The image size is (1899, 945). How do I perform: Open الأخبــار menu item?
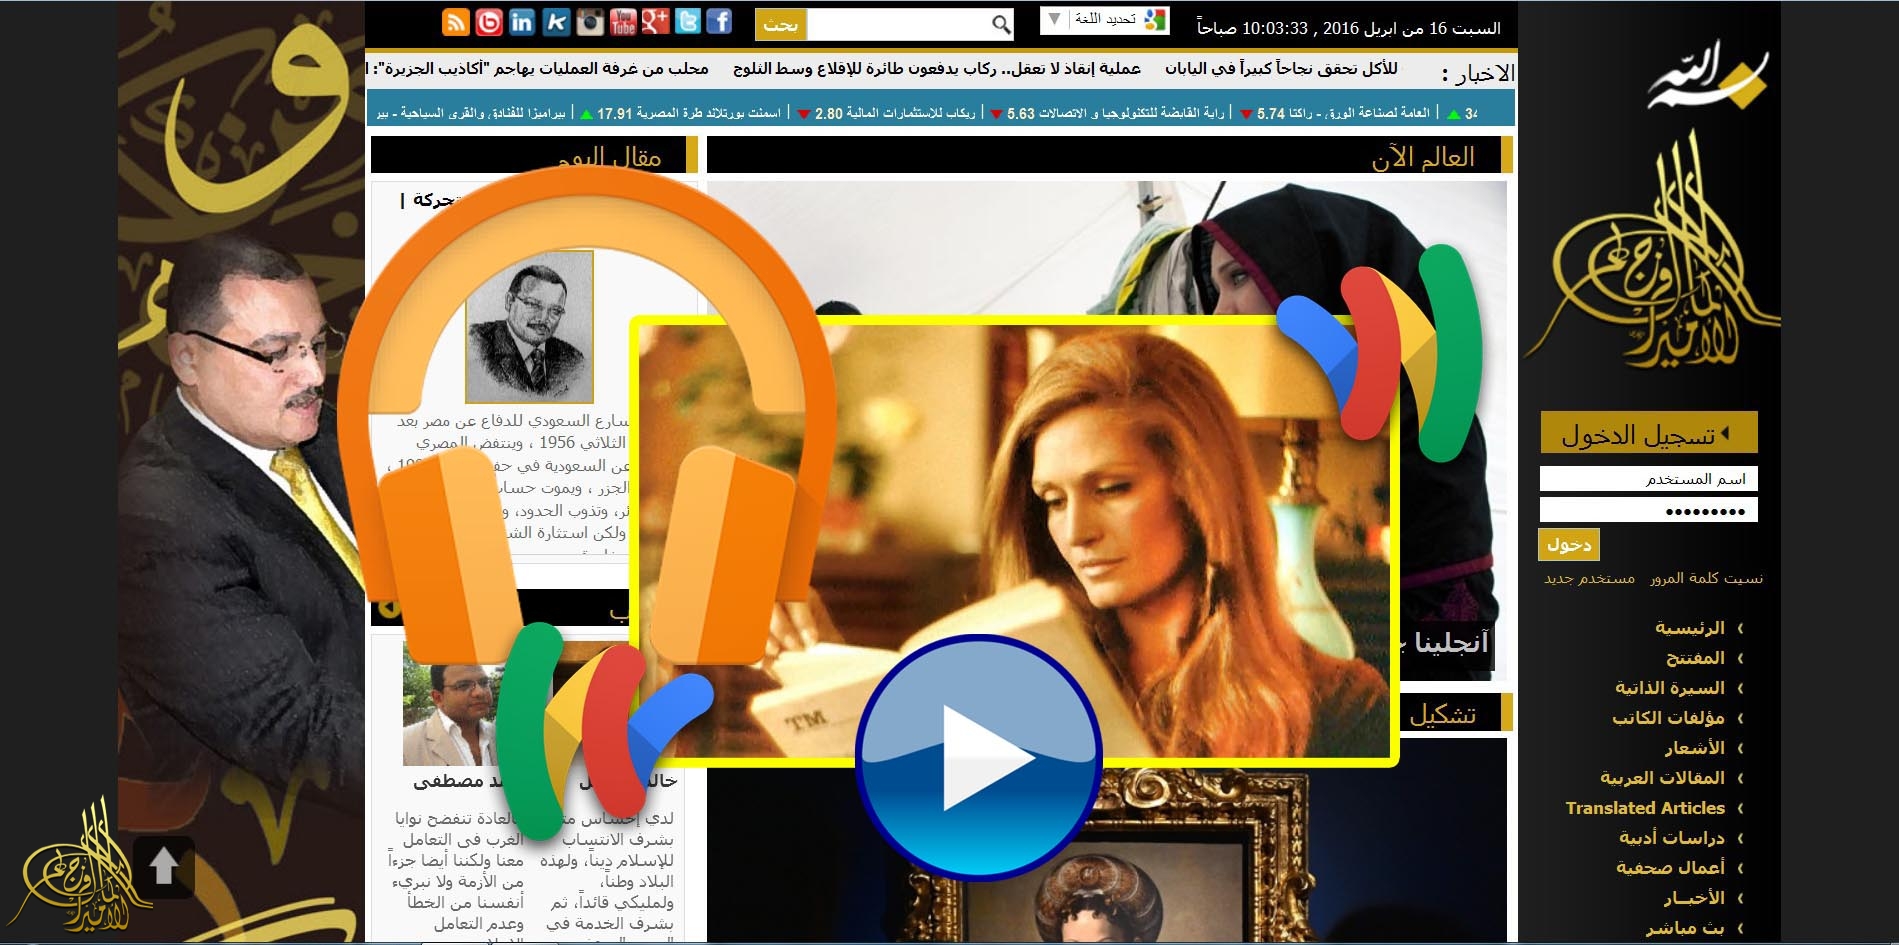point(1694,898)
